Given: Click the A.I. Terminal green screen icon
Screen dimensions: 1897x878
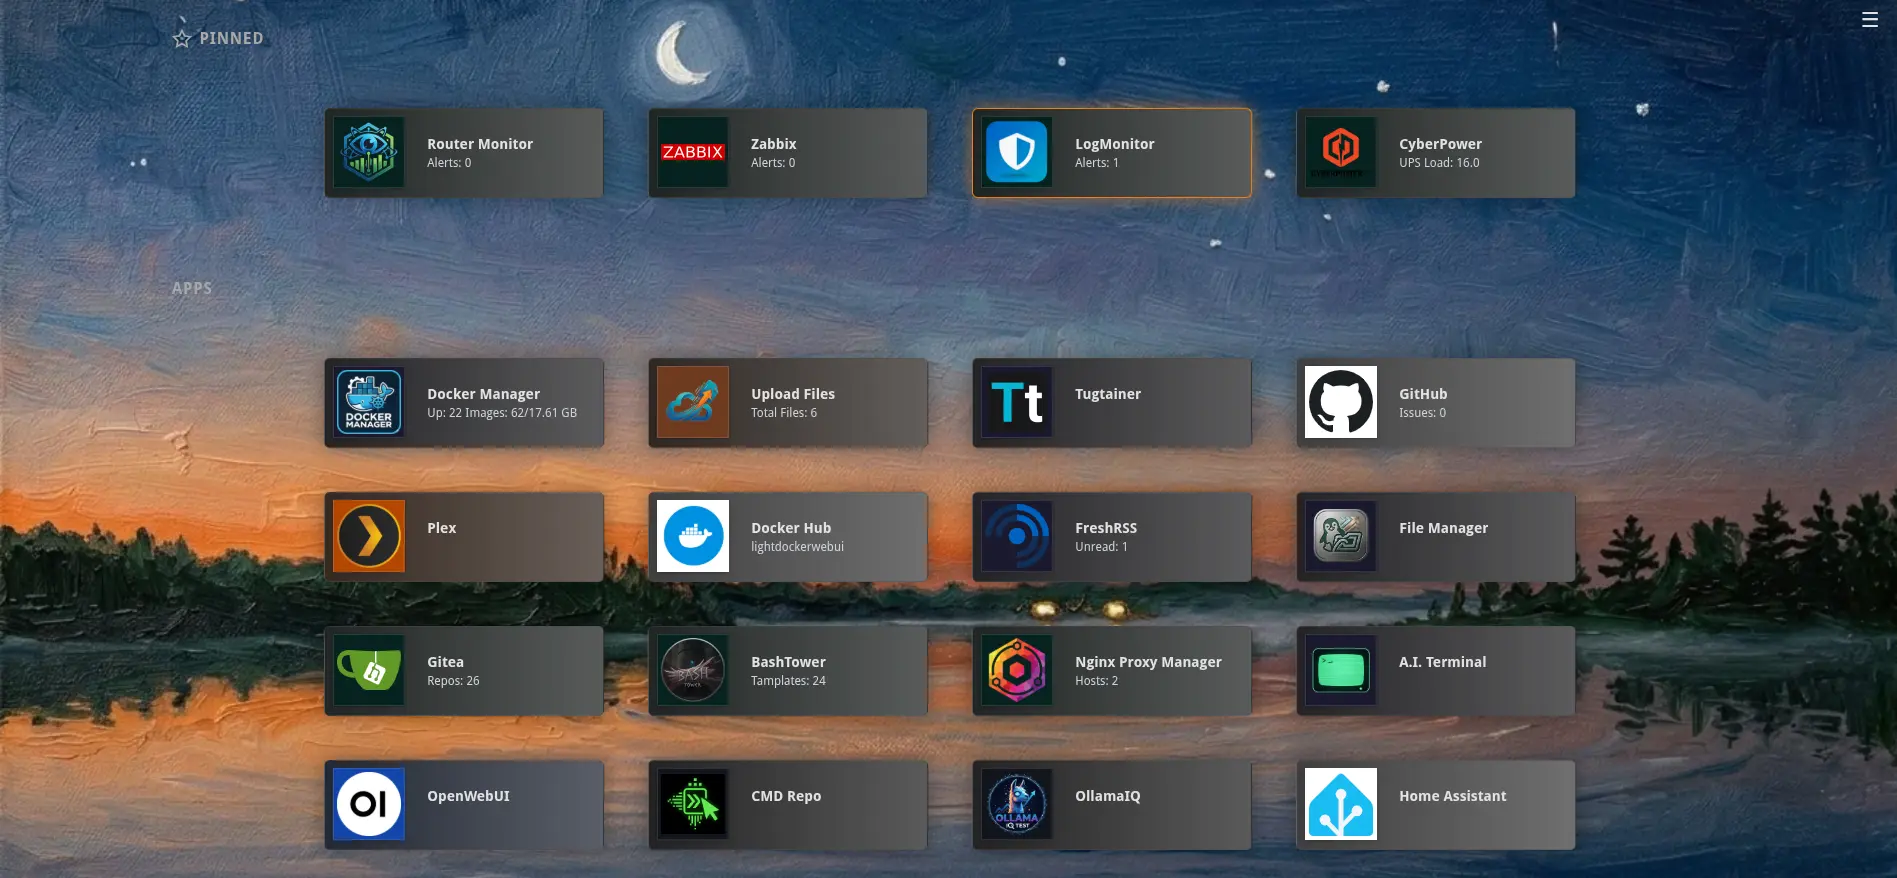Looking at the screenshot, I should click(1341, 670).
